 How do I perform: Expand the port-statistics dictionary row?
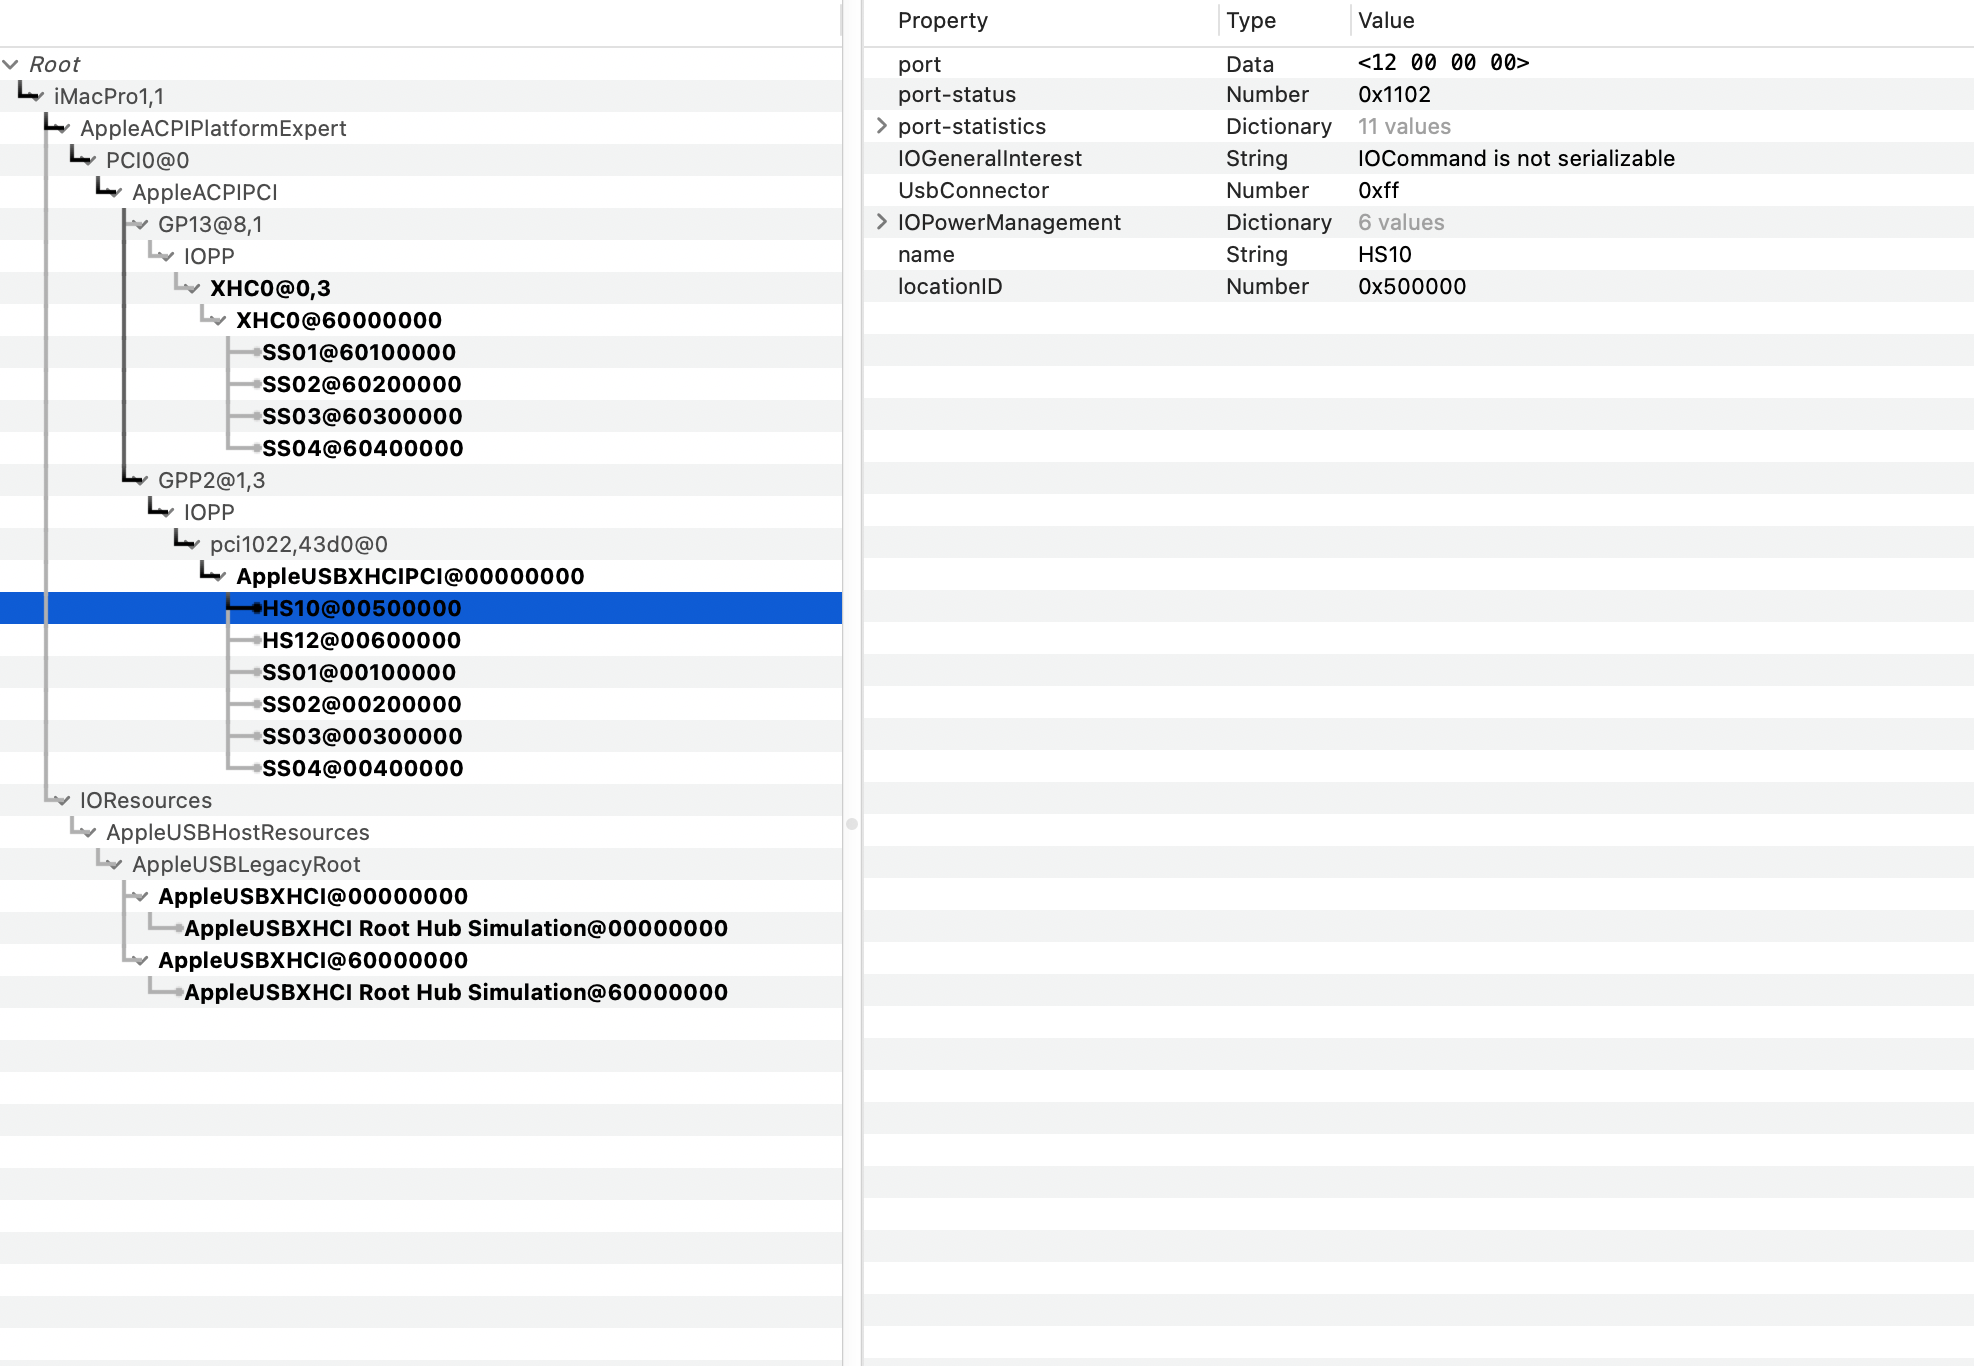coord(881,126)
